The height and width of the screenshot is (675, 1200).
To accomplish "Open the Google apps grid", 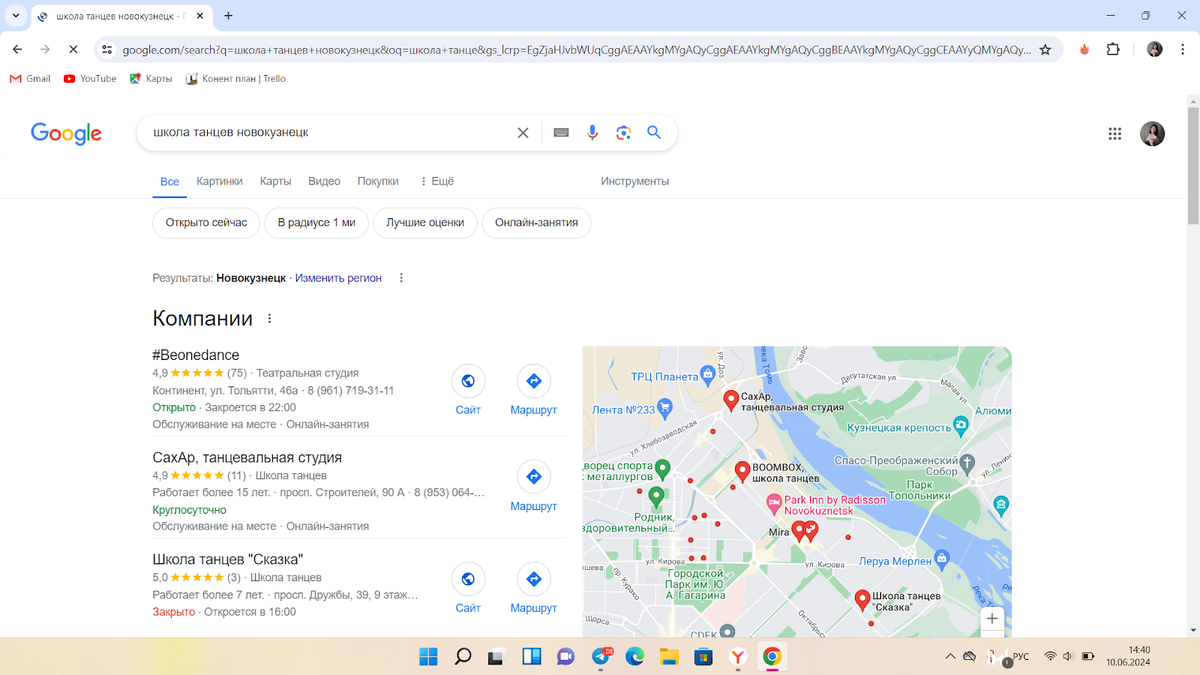I will [1115, 133].
